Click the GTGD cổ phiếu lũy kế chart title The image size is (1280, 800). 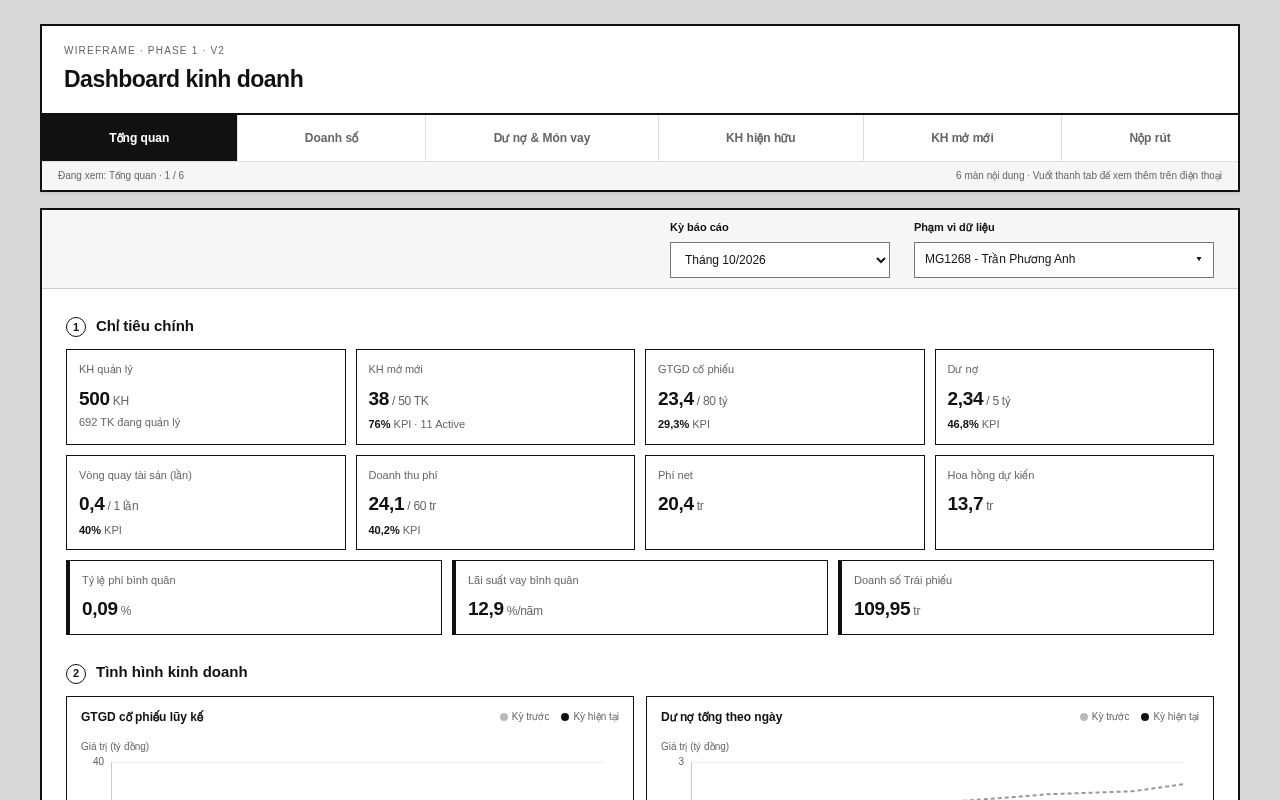tap(142, 717)
